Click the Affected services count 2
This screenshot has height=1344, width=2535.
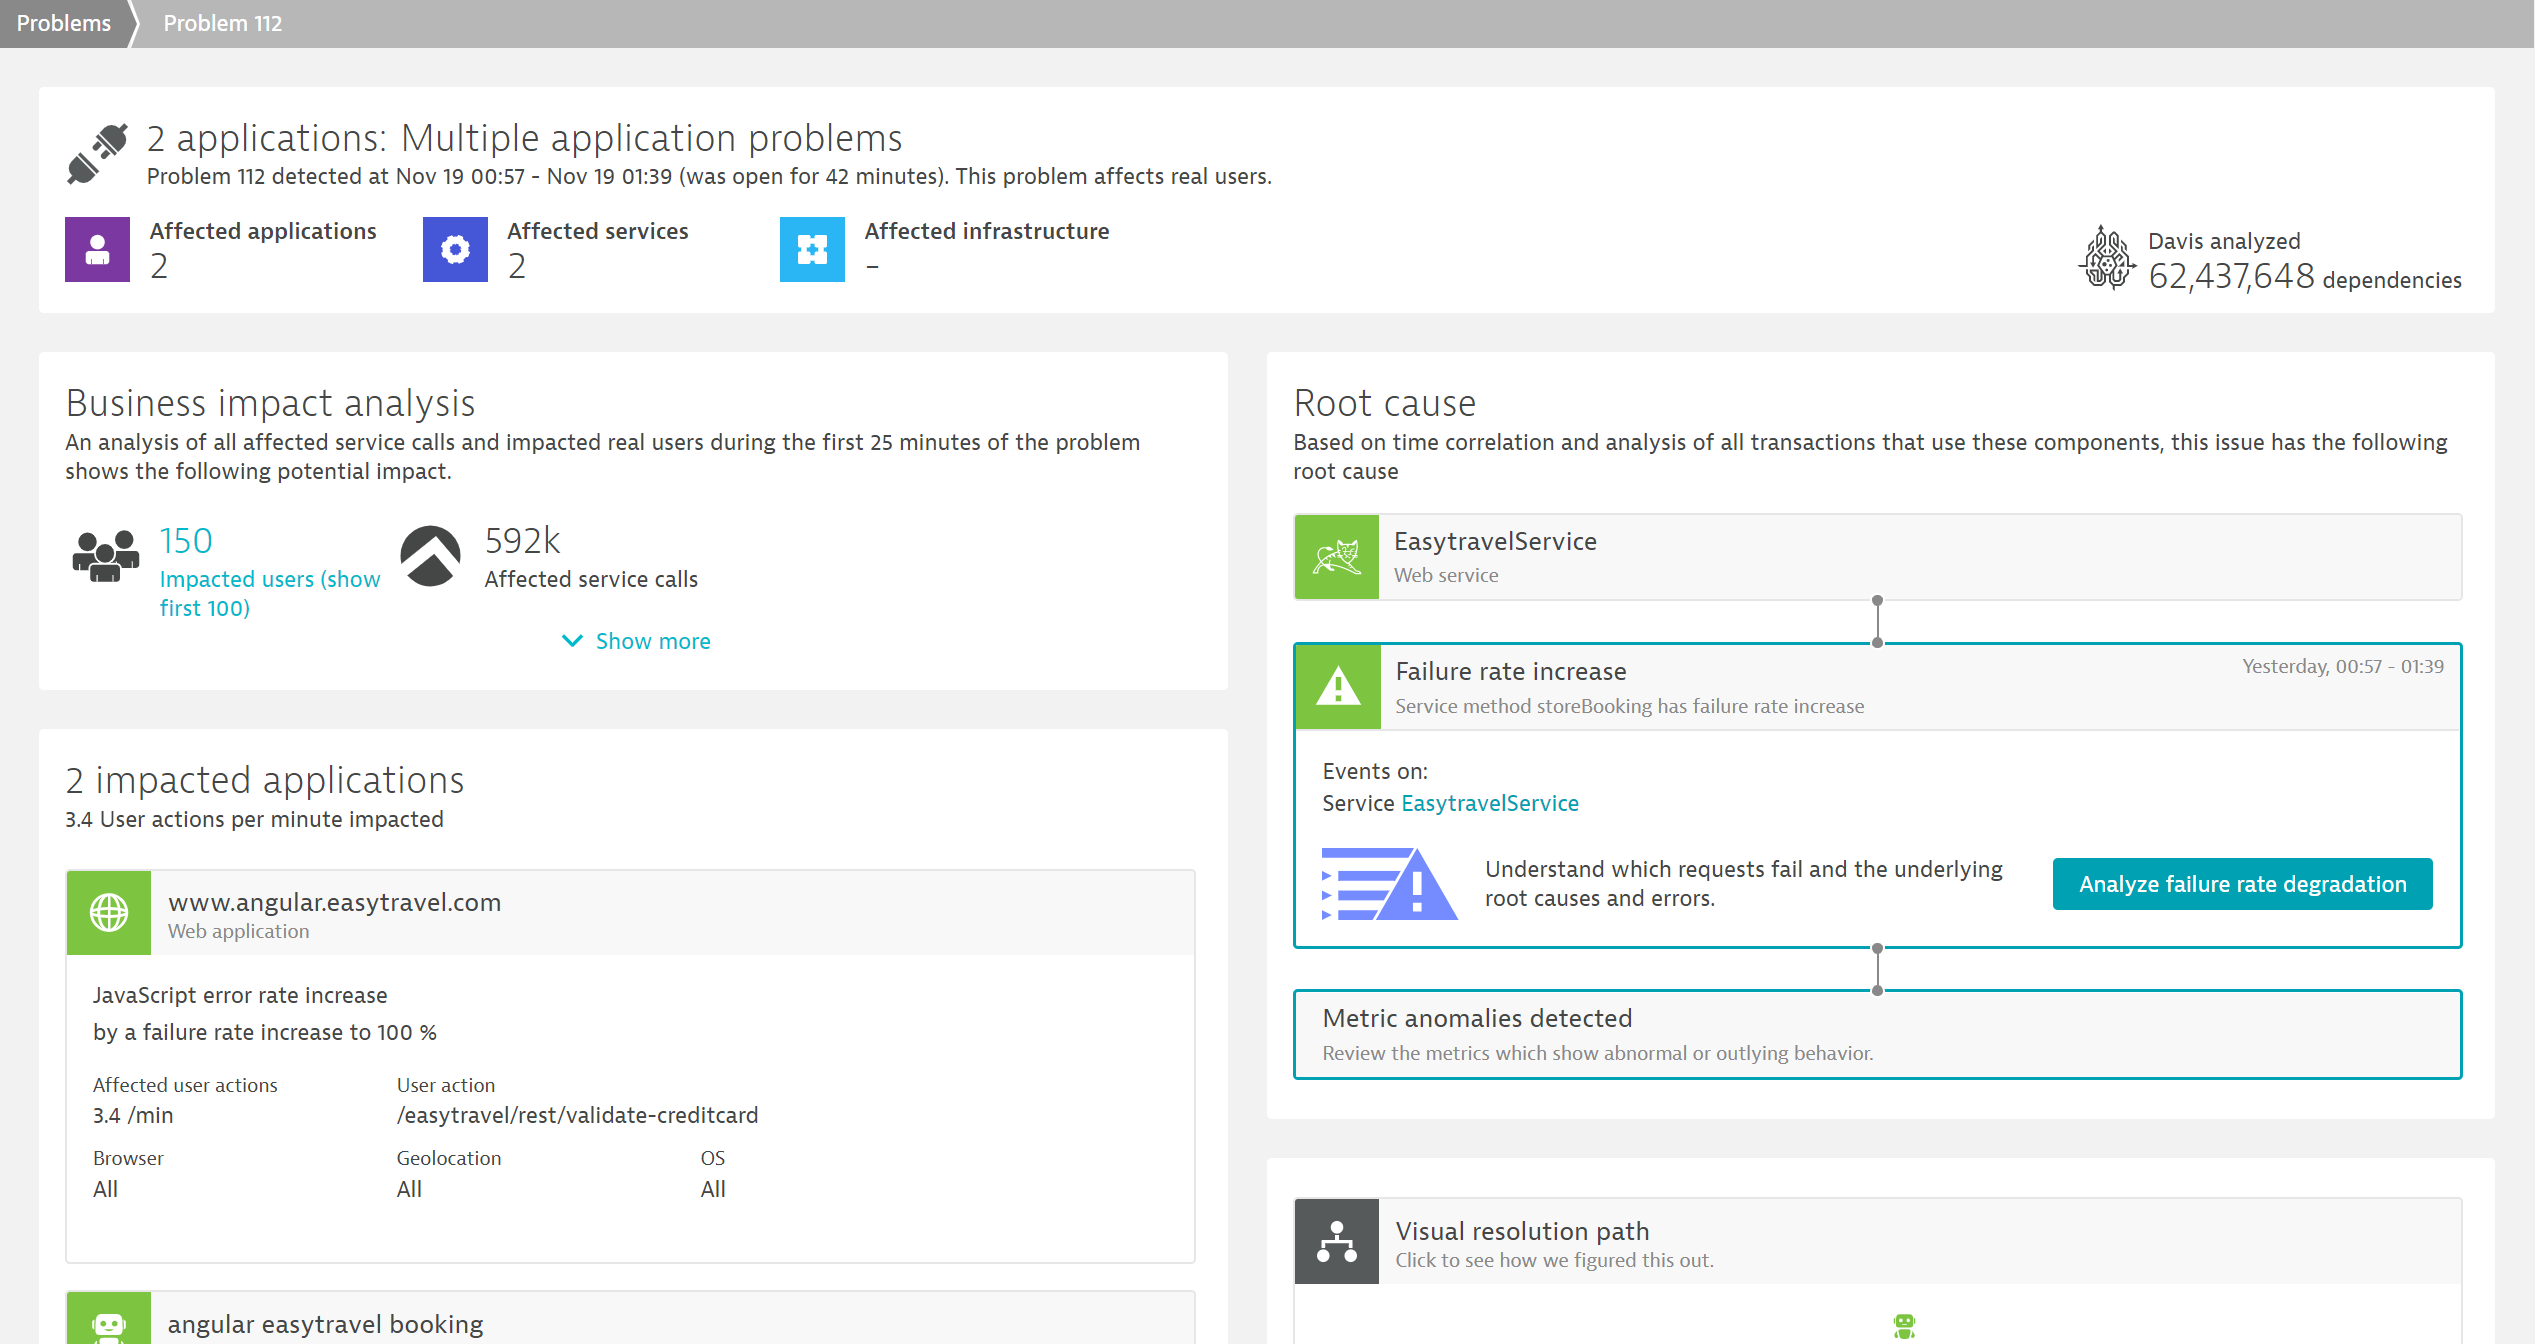click(x=517, y=266)
